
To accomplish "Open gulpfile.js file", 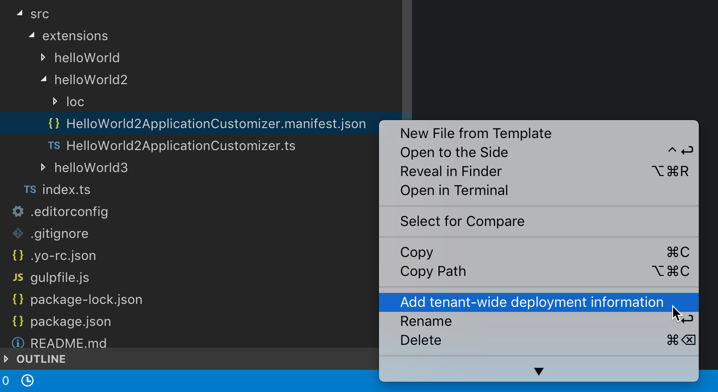I will coord(60,278).
